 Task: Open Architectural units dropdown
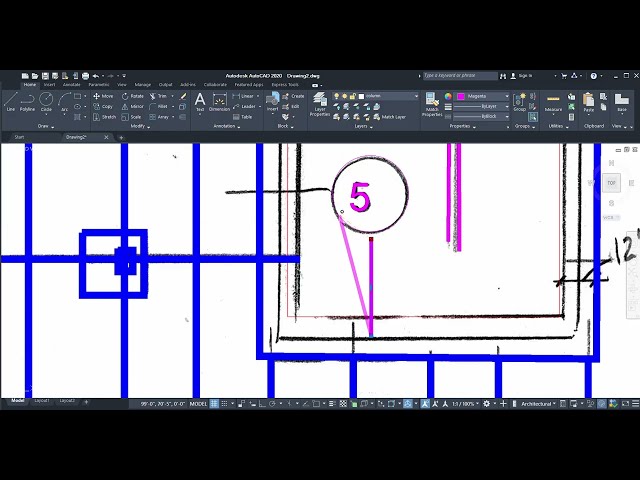coord(538,404)
